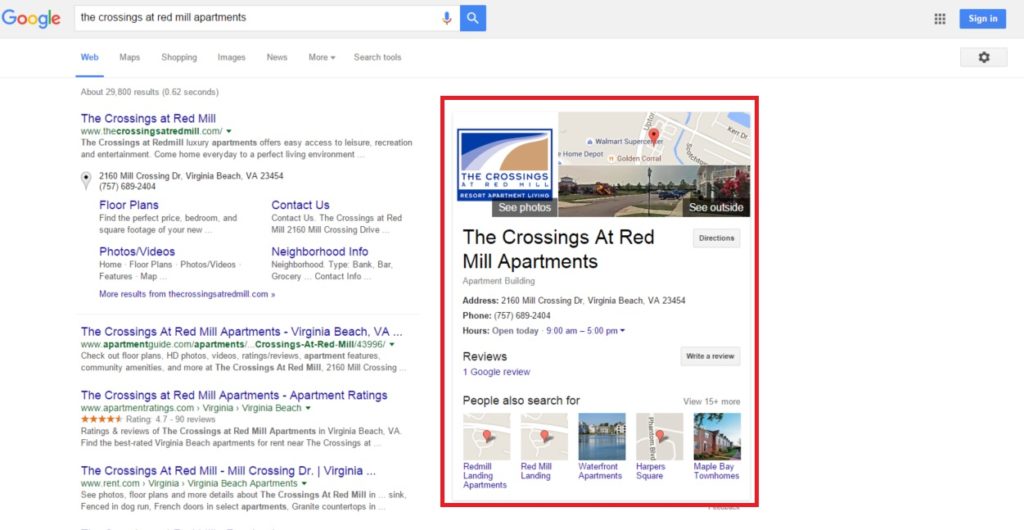Click More results from thecrossingsatredmill.com
Viewport: 1024px width, 530px height.
(187, 294)
